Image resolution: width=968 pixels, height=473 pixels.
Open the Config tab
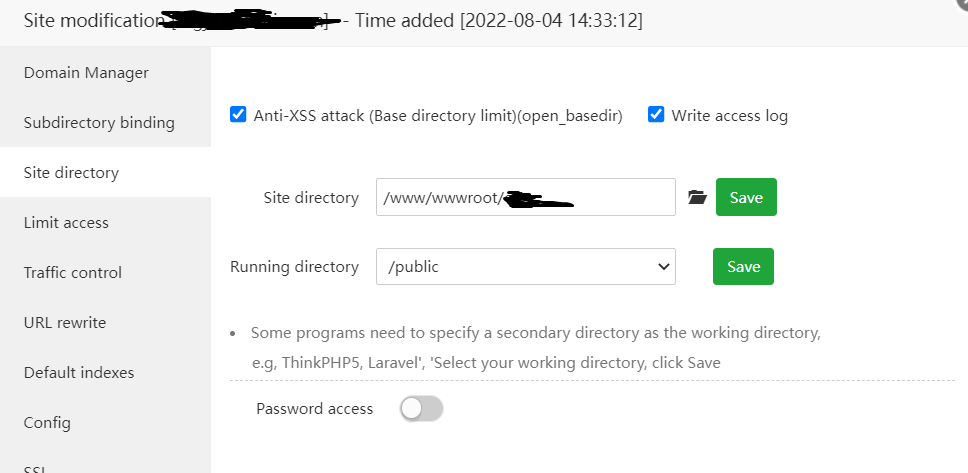pos(47,423)
